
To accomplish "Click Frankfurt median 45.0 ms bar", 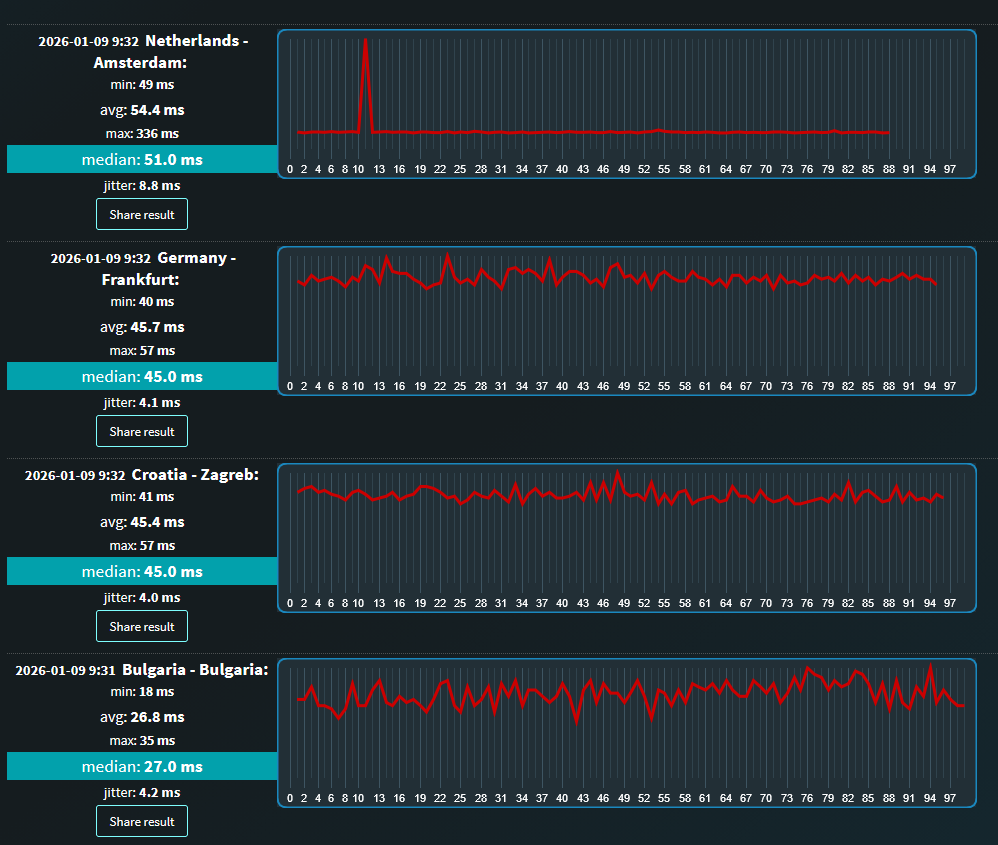I will click(x=142, y=376).
